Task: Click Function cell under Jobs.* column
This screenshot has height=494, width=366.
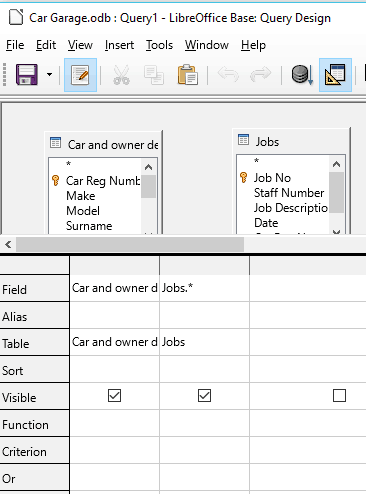Action: click(x=204, y=423)
